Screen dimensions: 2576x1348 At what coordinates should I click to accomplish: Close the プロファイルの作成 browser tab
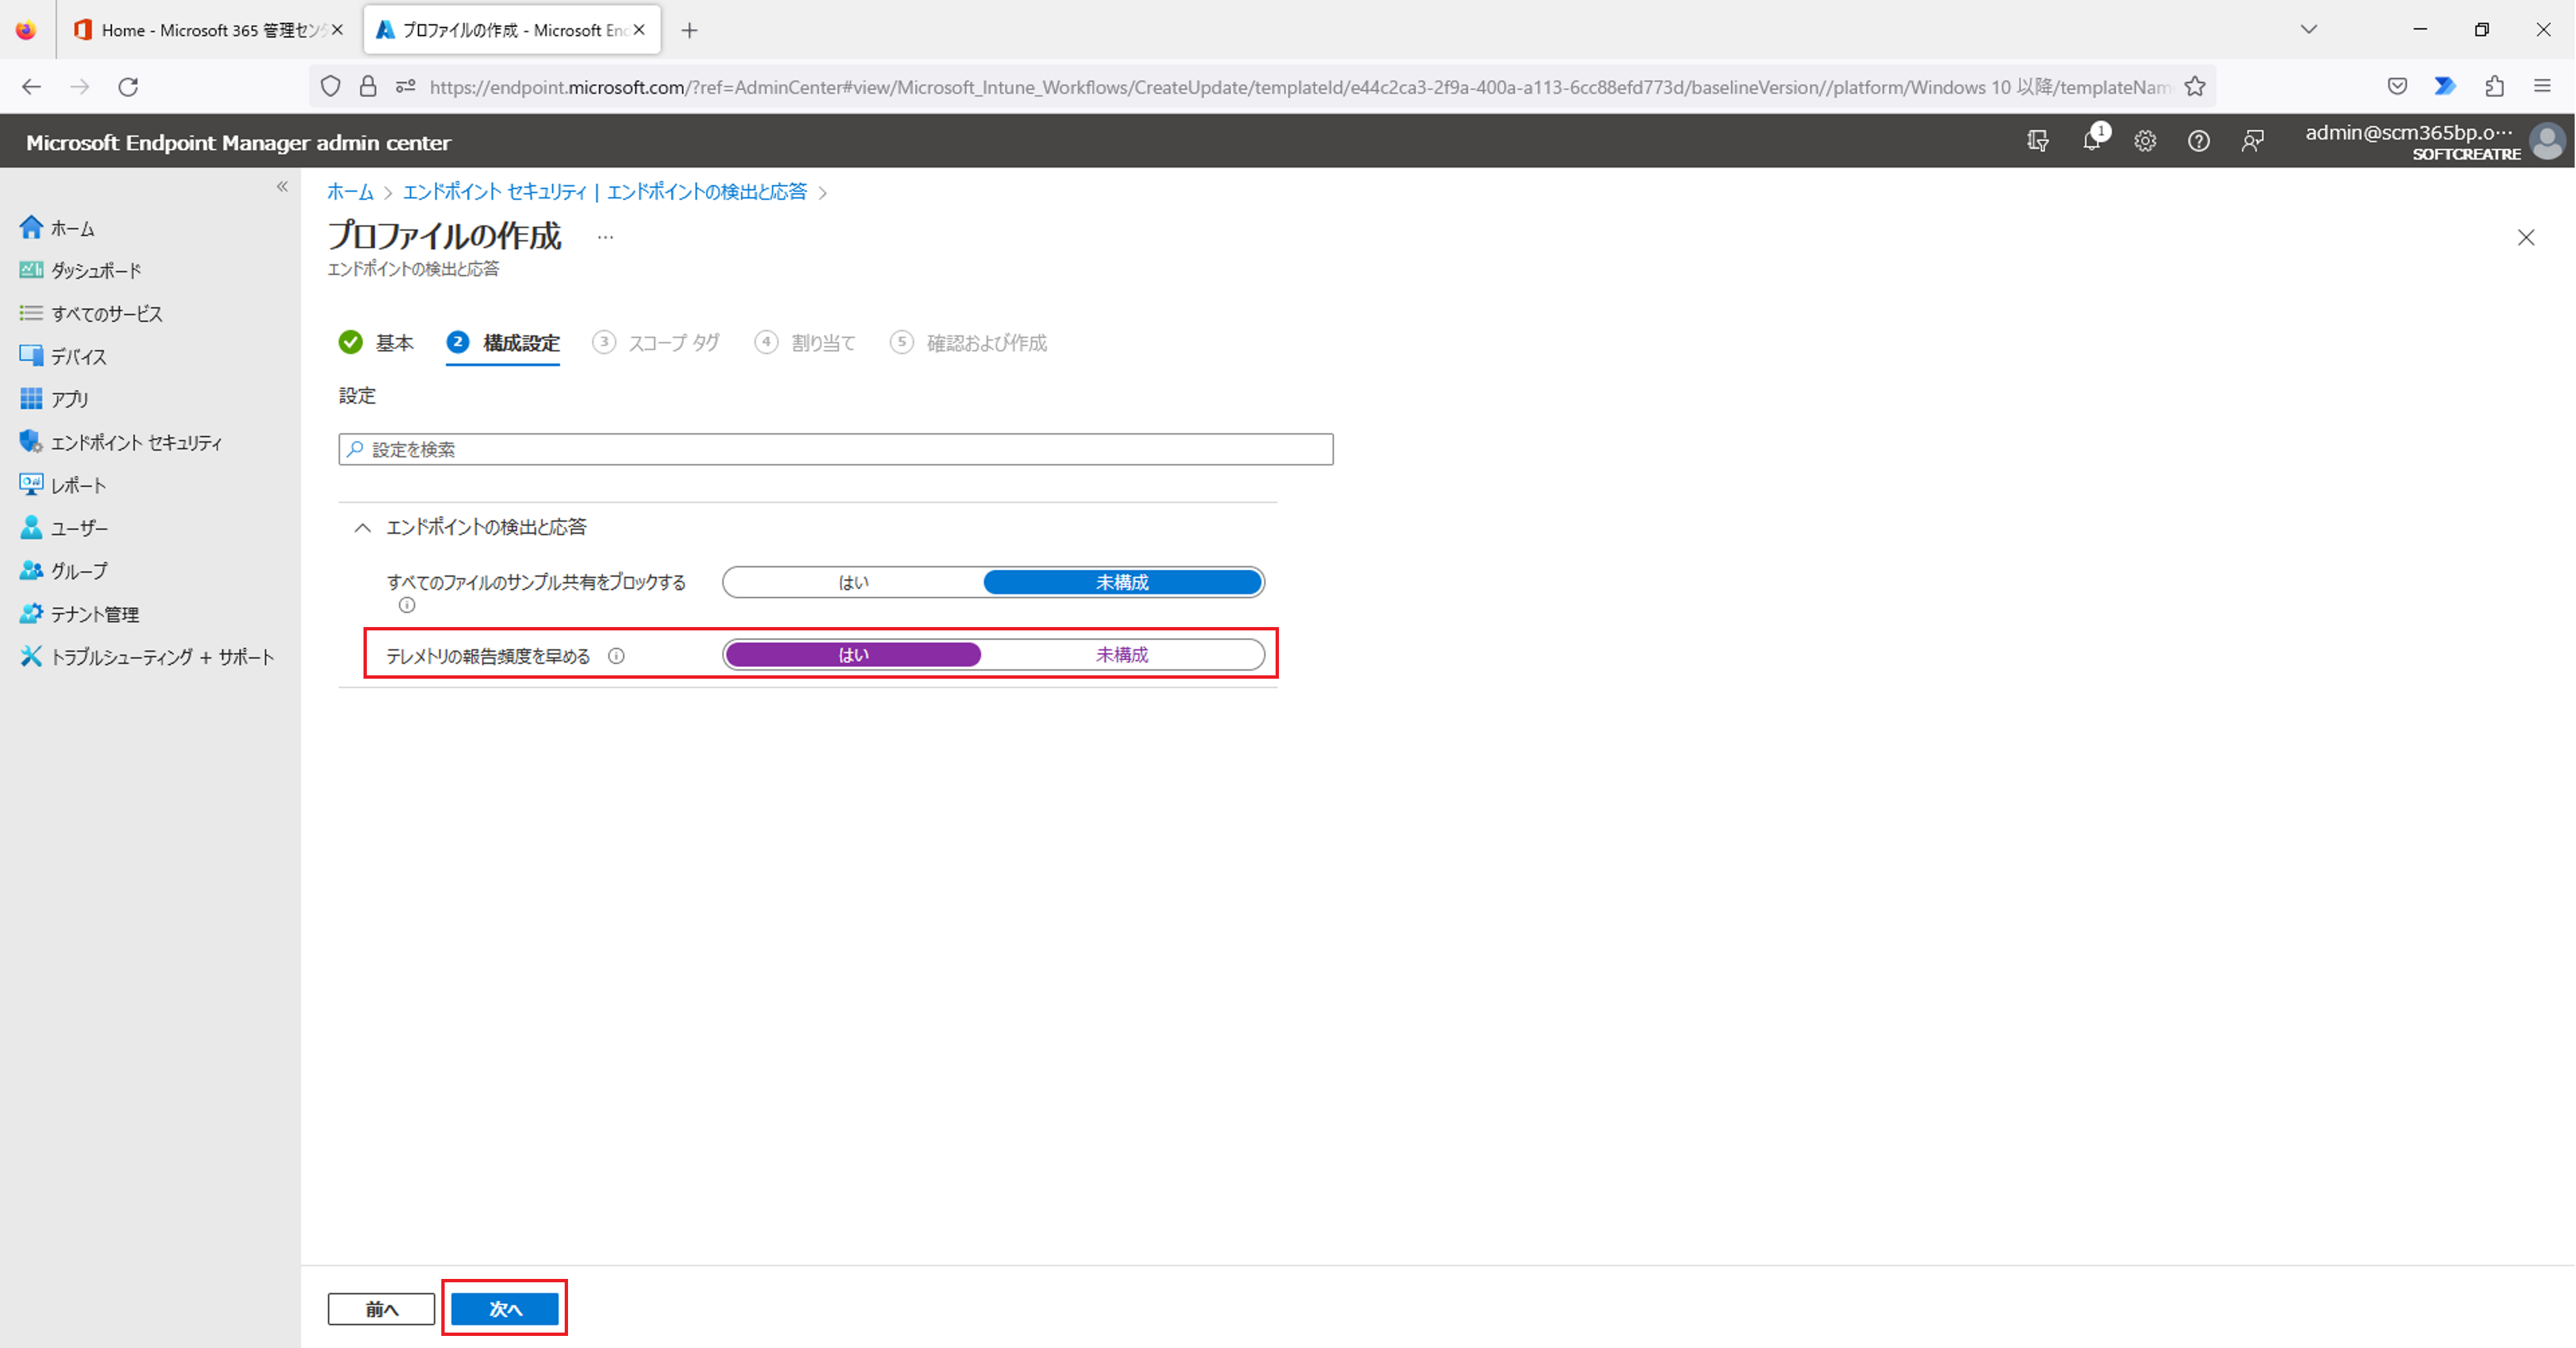639,30
